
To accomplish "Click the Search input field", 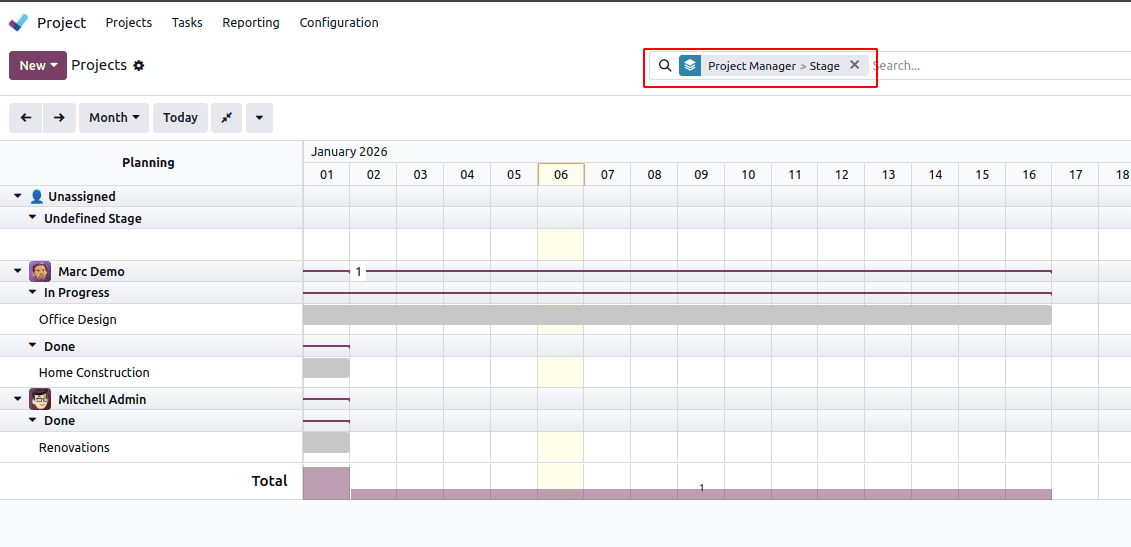I will (1000, 66).
